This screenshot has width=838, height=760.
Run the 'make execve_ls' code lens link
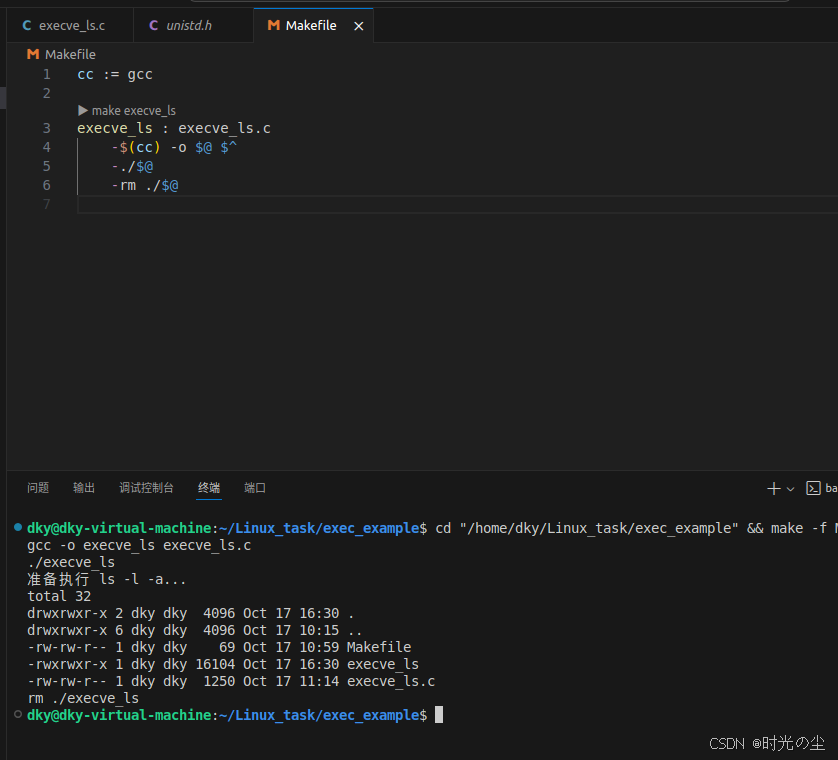click(x=133, y=110)
